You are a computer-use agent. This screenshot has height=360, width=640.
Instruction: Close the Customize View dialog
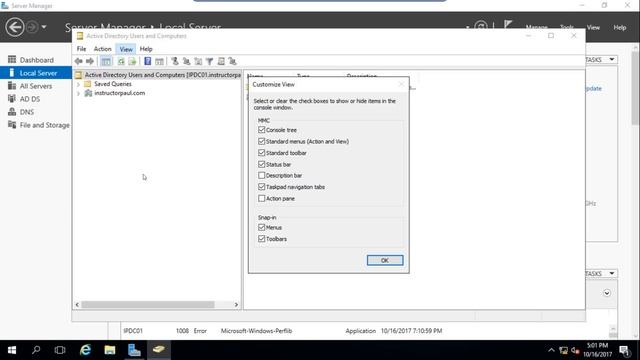coord(401,84)
